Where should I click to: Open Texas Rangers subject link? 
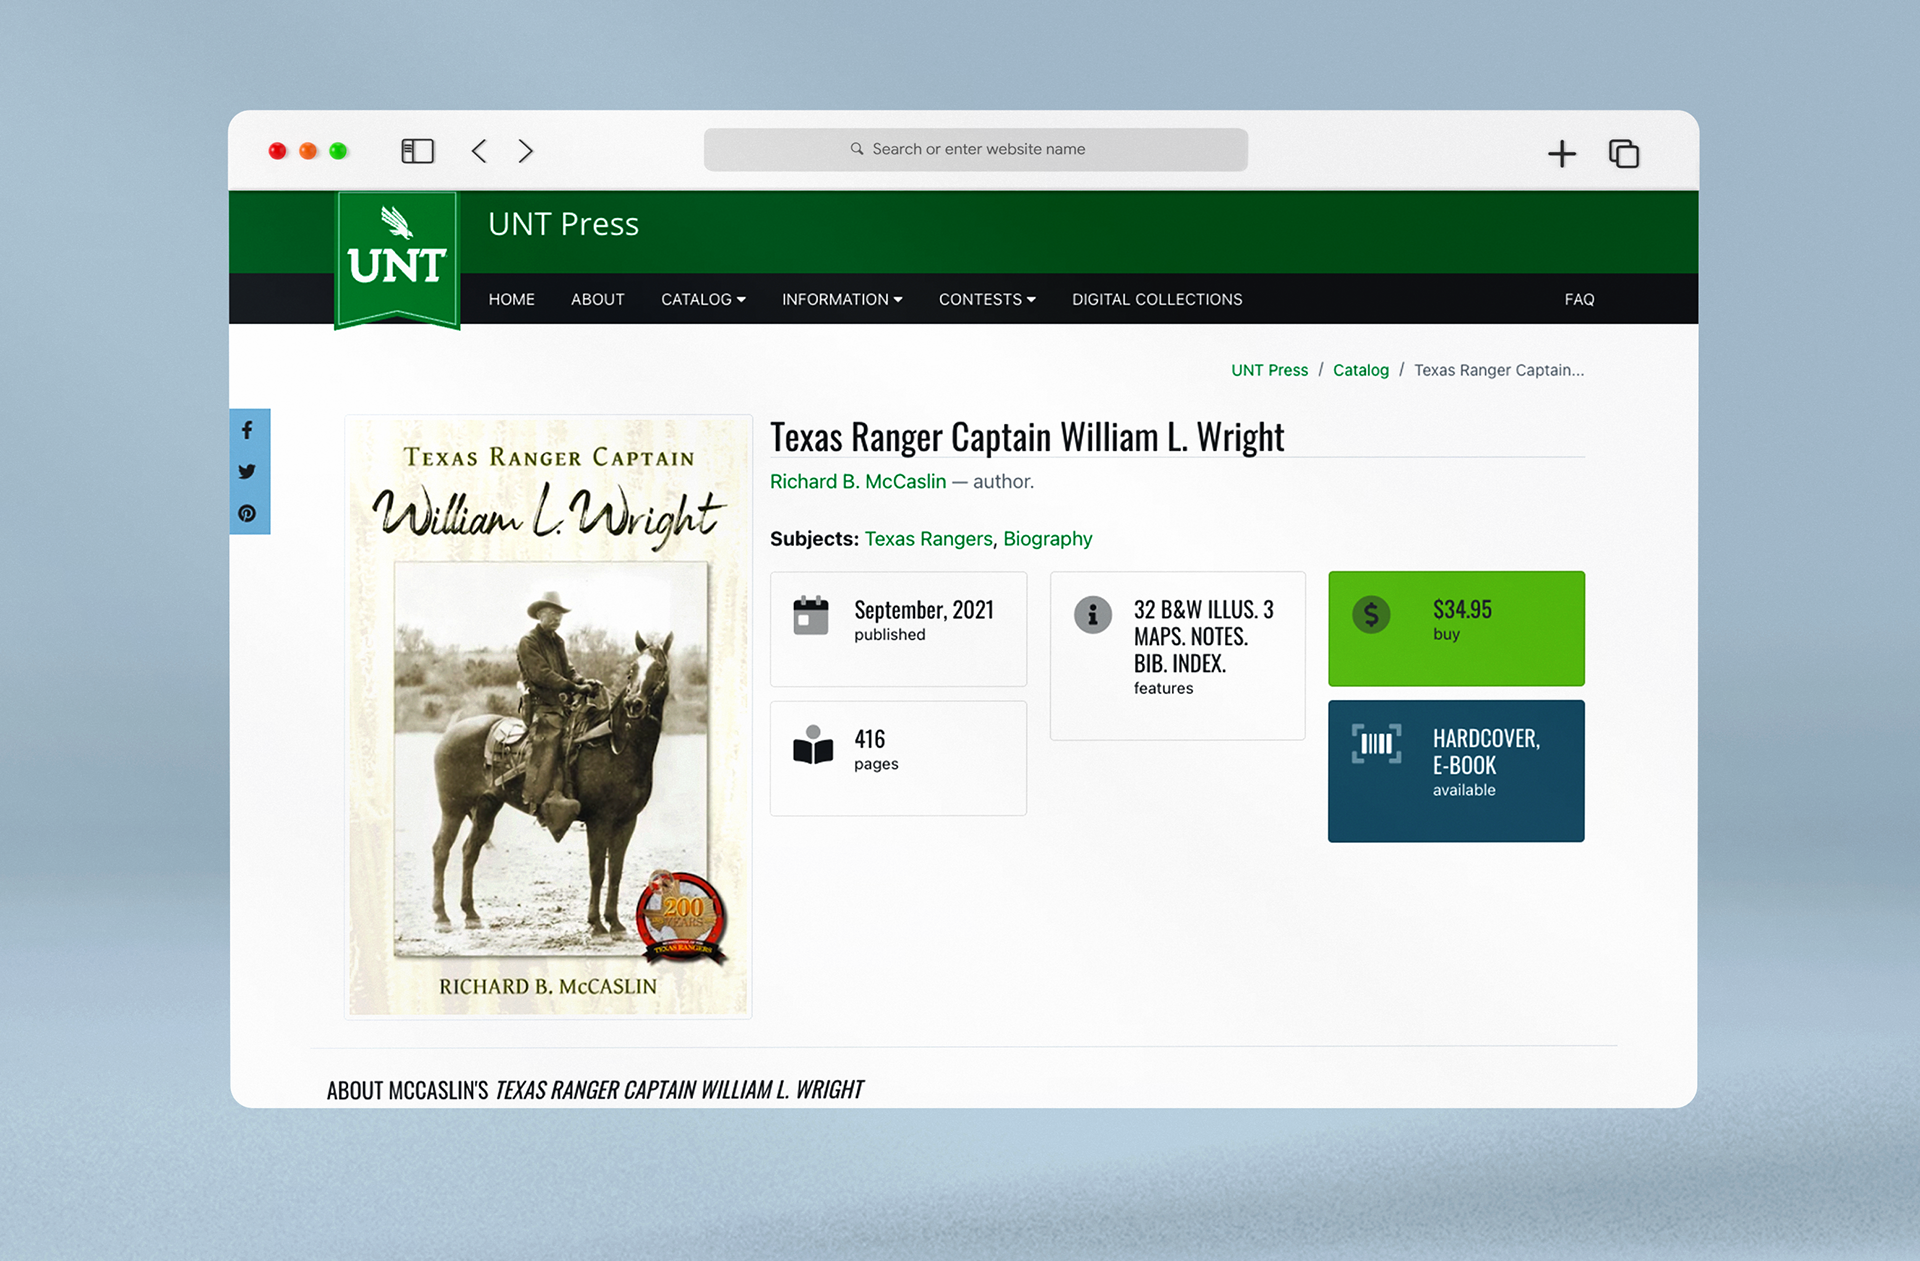click(928, 539)
